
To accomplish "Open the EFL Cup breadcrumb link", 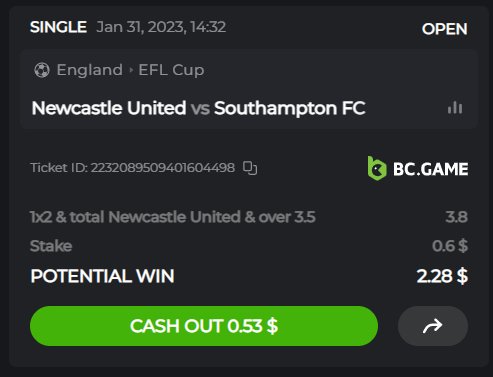I will [171, 70].
